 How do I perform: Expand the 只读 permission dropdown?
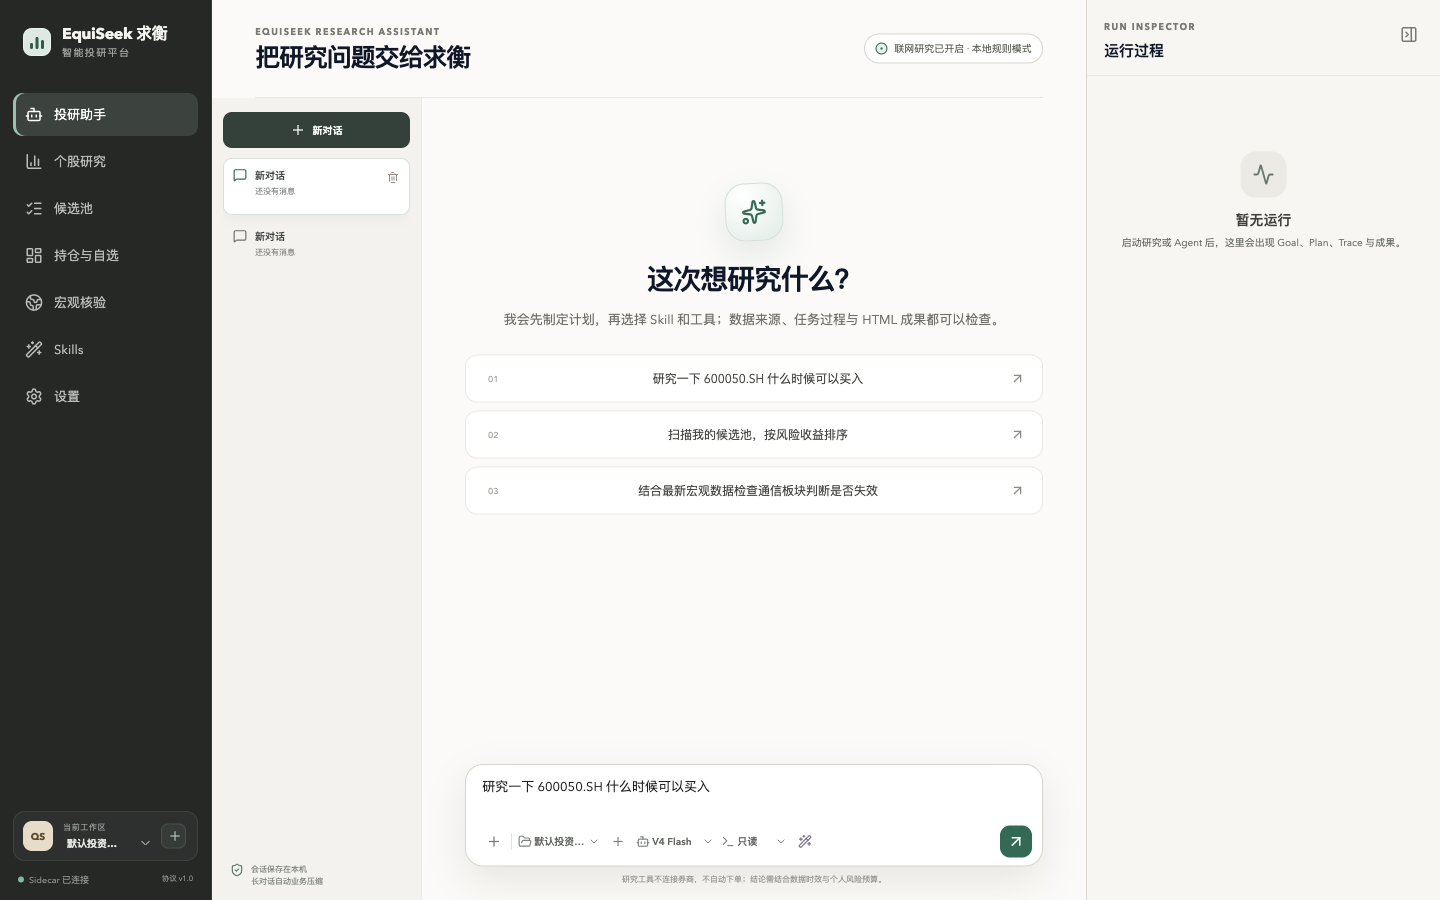coord(753,841)
